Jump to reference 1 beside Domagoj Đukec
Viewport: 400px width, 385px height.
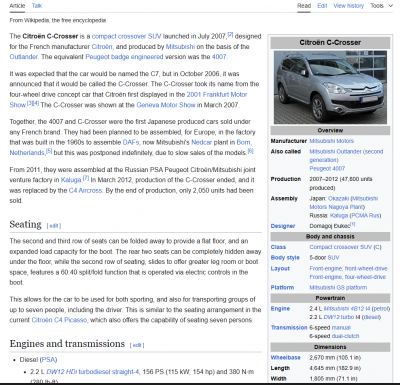click(x=353, y=225)
